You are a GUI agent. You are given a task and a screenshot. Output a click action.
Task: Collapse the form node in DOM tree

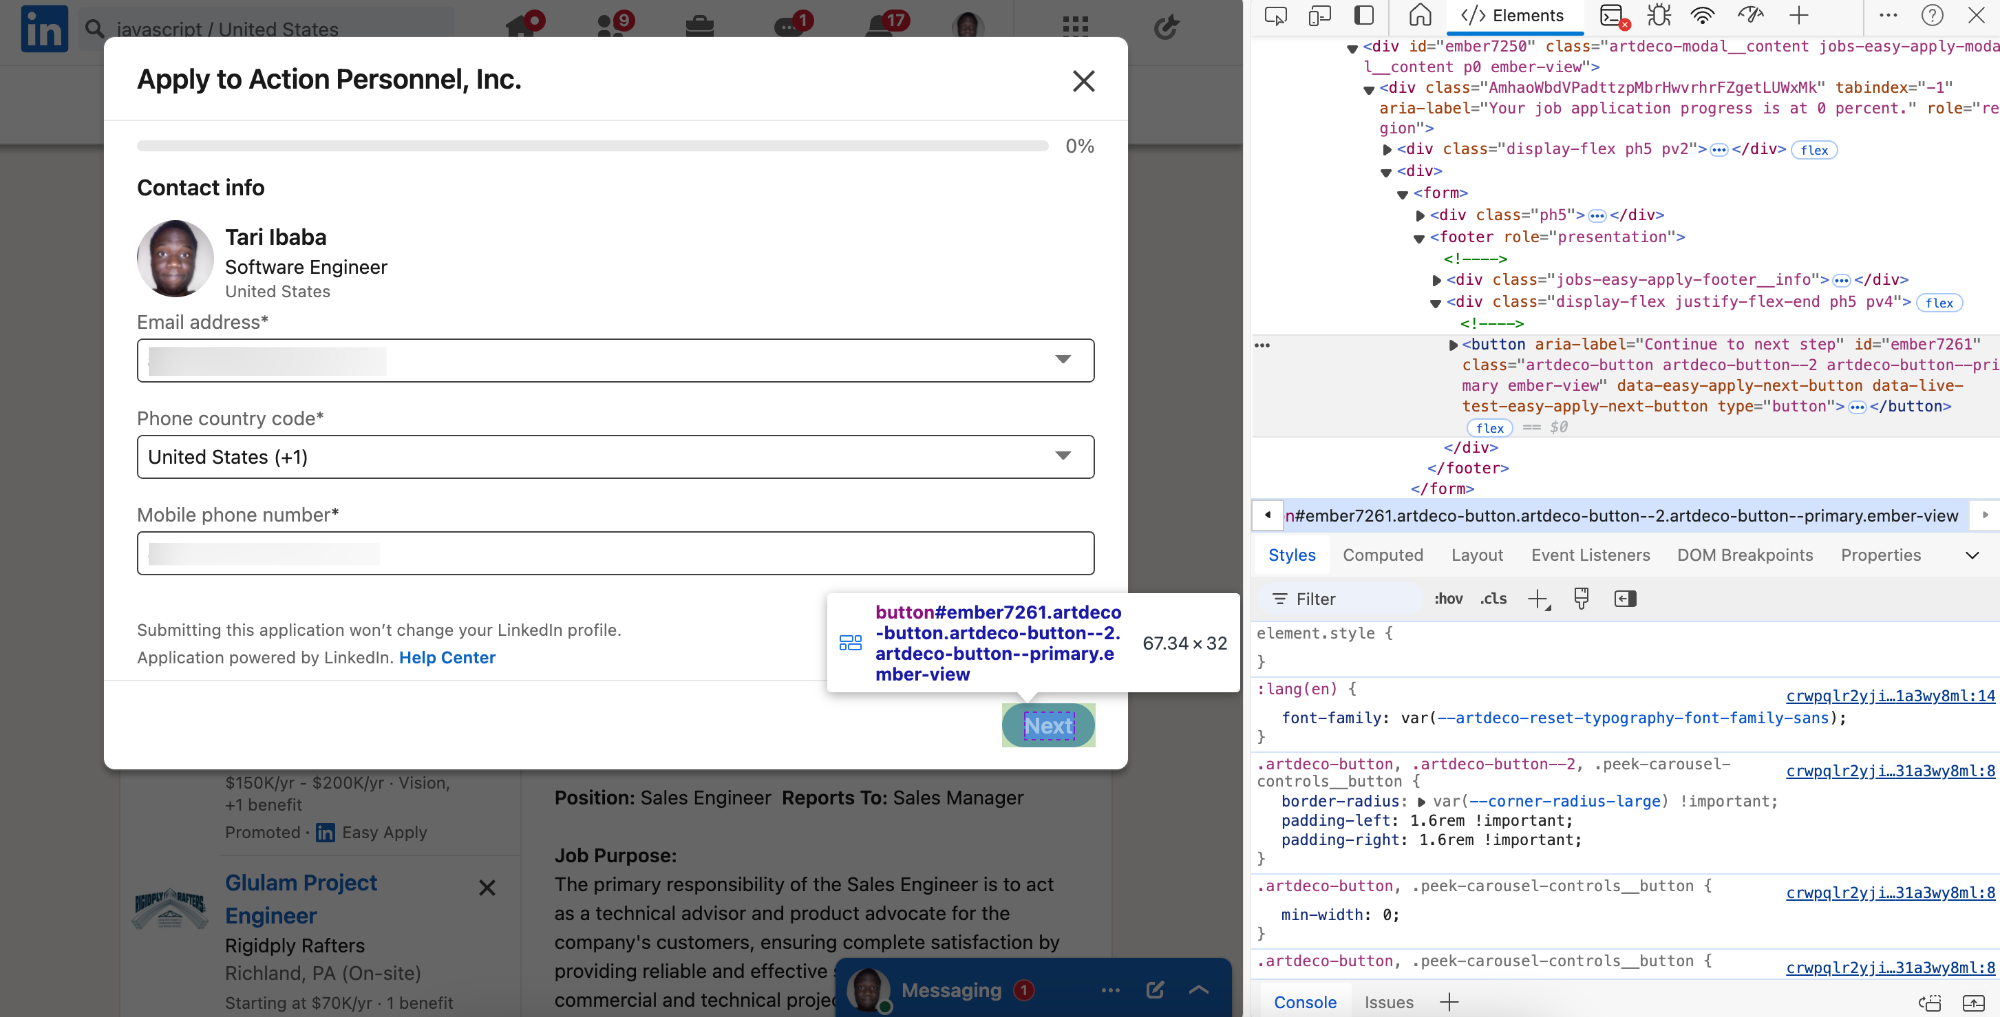[1403, 194]
